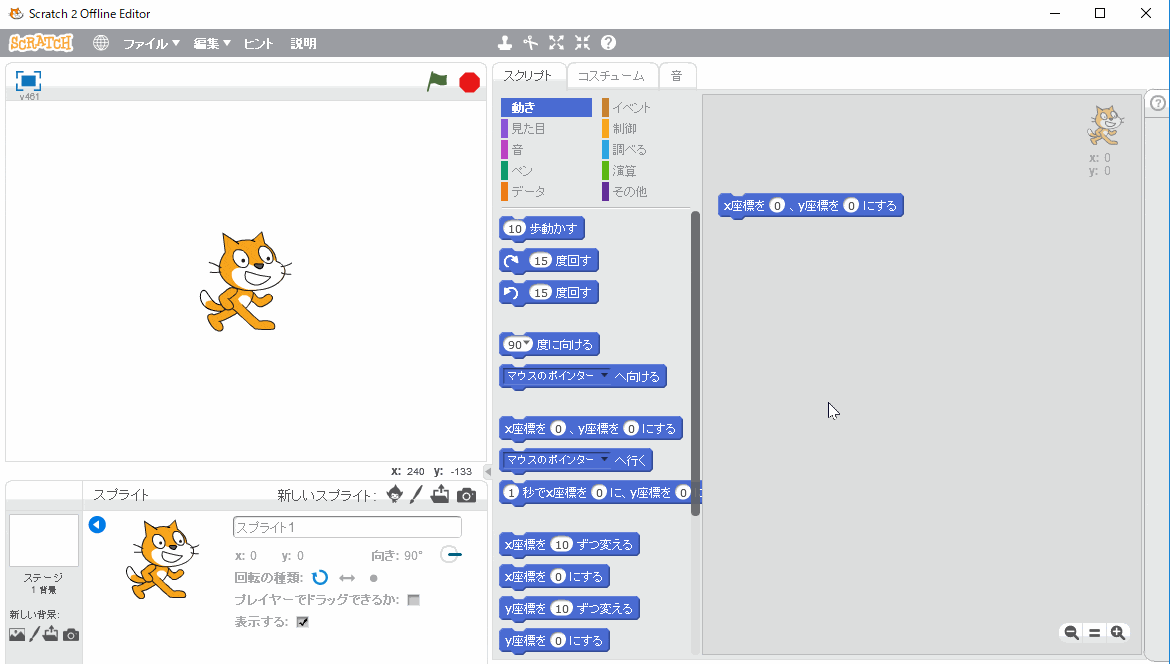This screenshot has height=664, width=1170.
Task: Select all-around rotation style
Action: [319, 577]
